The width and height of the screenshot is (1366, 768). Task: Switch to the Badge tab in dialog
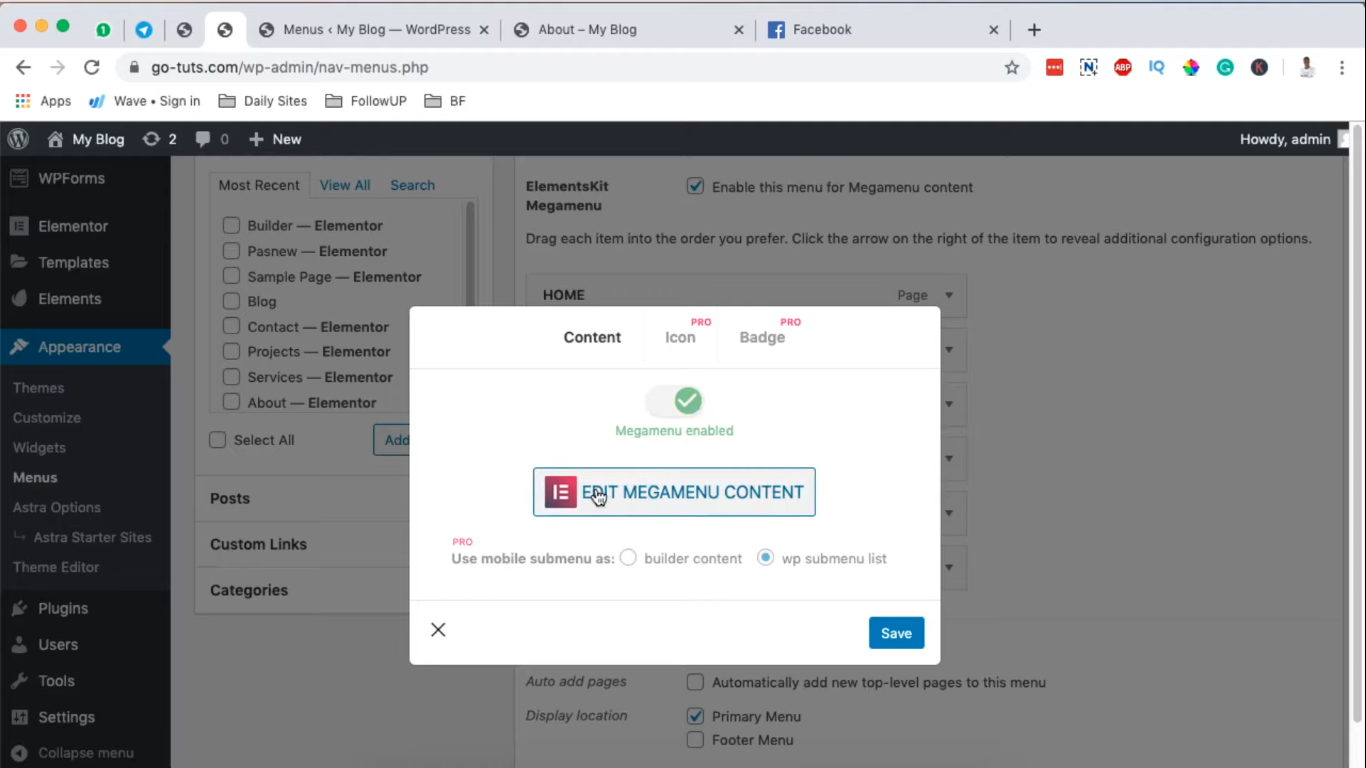pos(762,337)
